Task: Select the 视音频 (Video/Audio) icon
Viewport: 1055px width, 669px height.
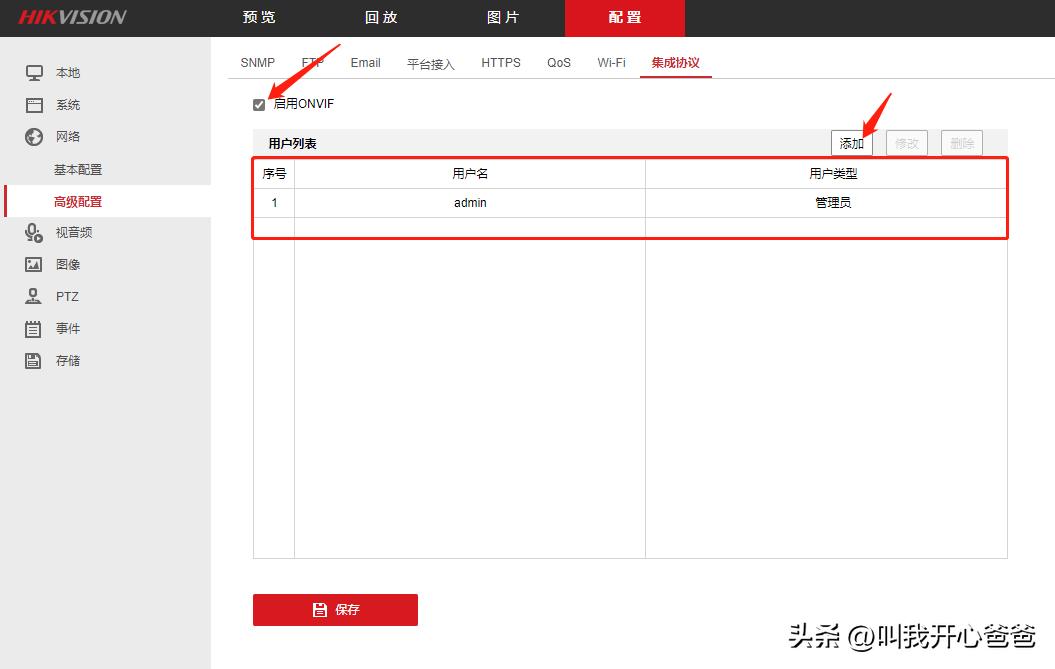Action: point(33,232)
